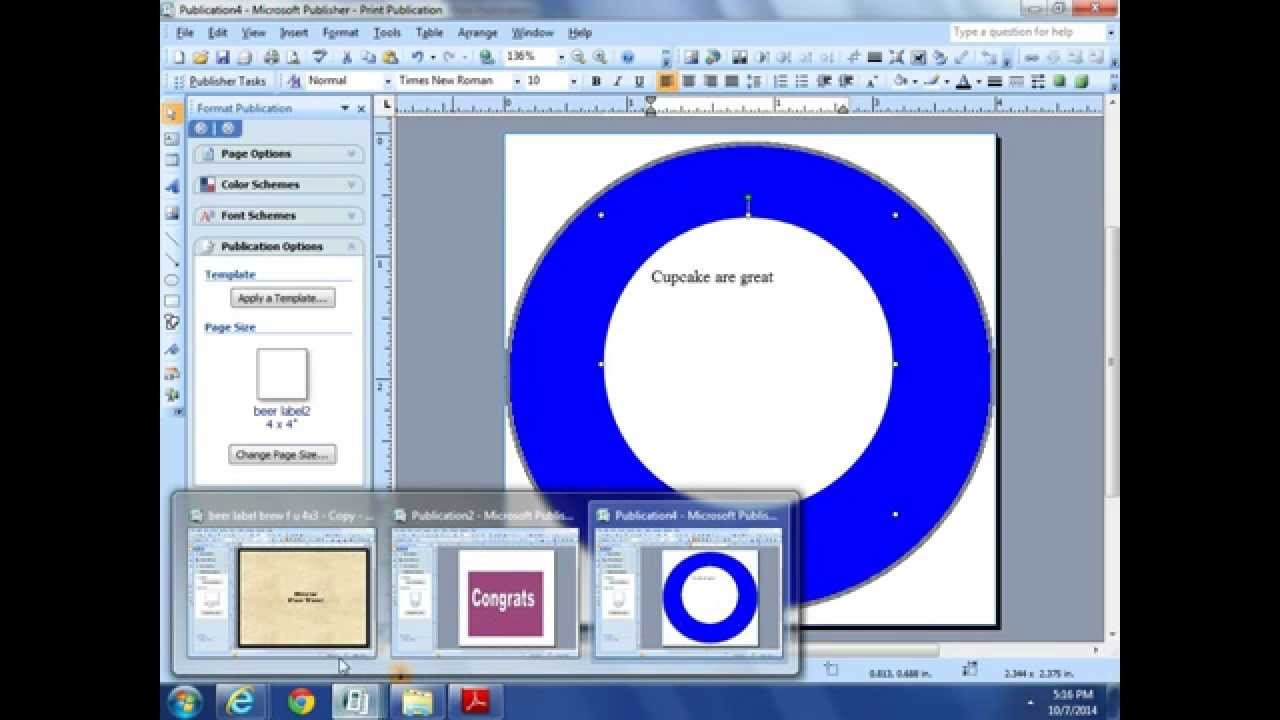Open the zoom percentage dropdown
Screen dimensions: 1280x720
[x=561, y=57]
